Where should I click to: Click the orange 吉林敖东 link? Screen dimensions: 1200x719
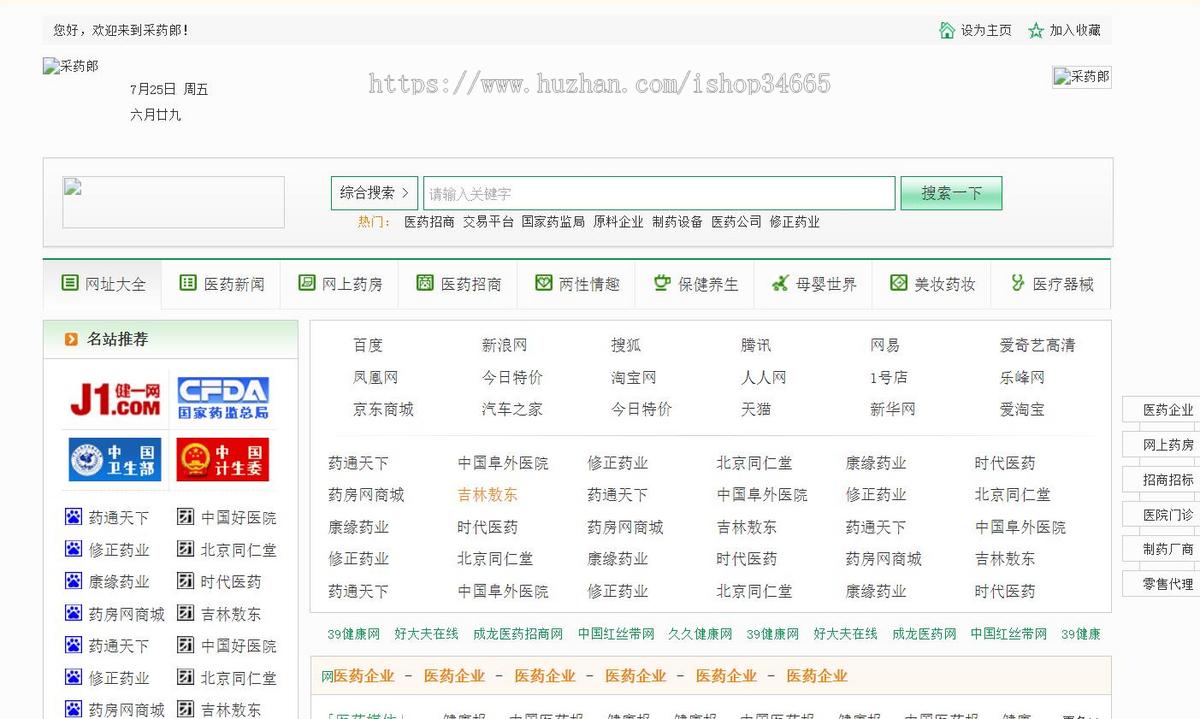pyautogui.click(x=487, y=495)
